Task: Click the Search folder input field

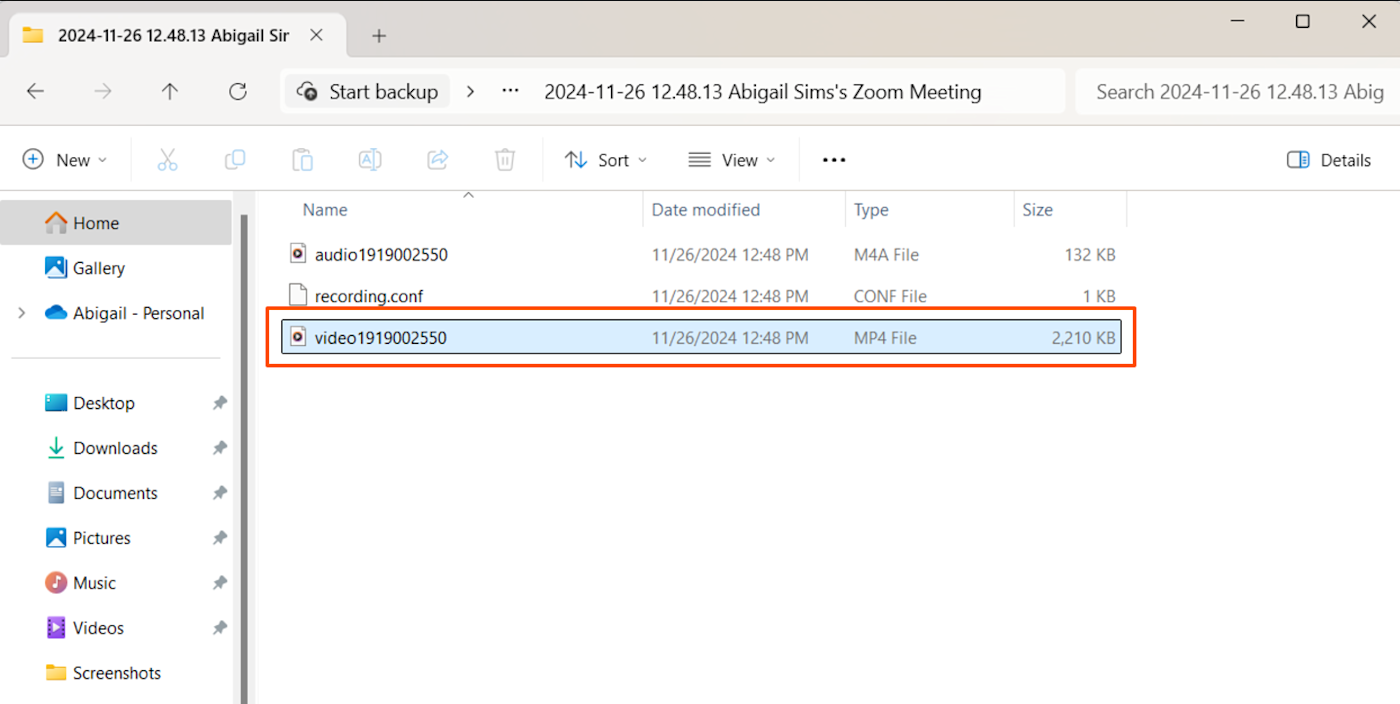Action: click(1237, 92)
